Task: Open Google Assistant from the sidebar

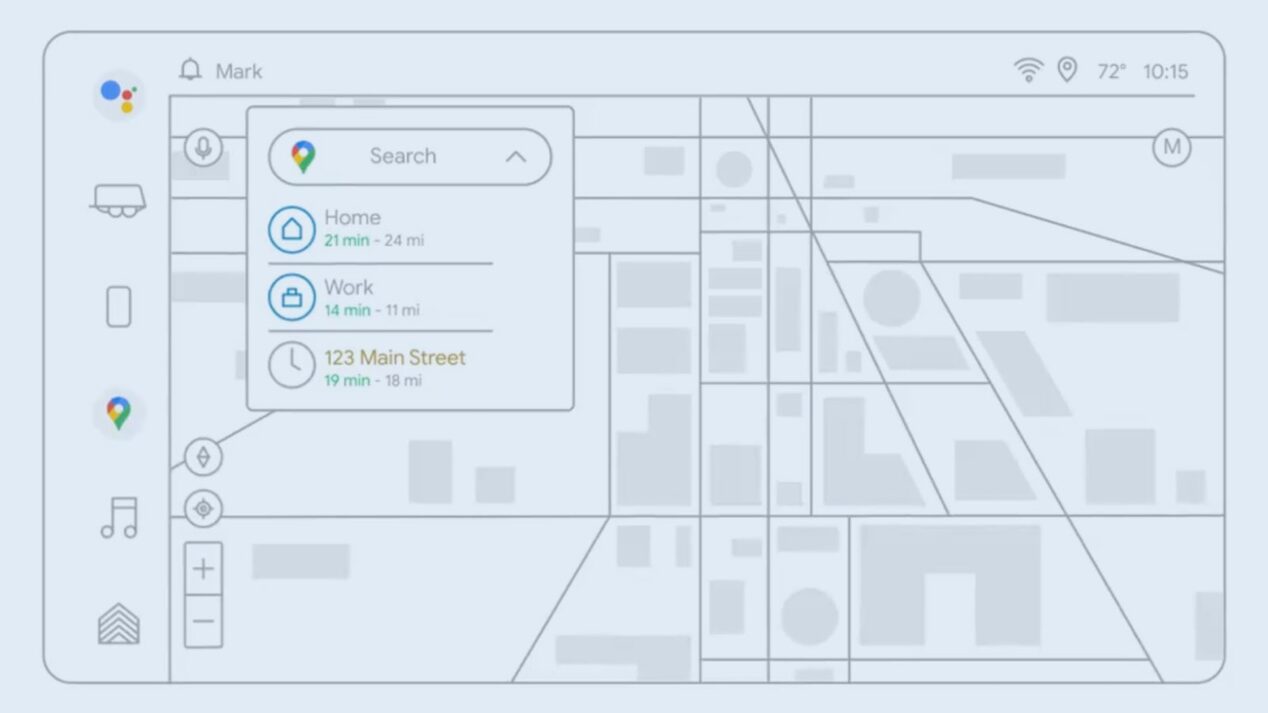Action: (118, 95)
